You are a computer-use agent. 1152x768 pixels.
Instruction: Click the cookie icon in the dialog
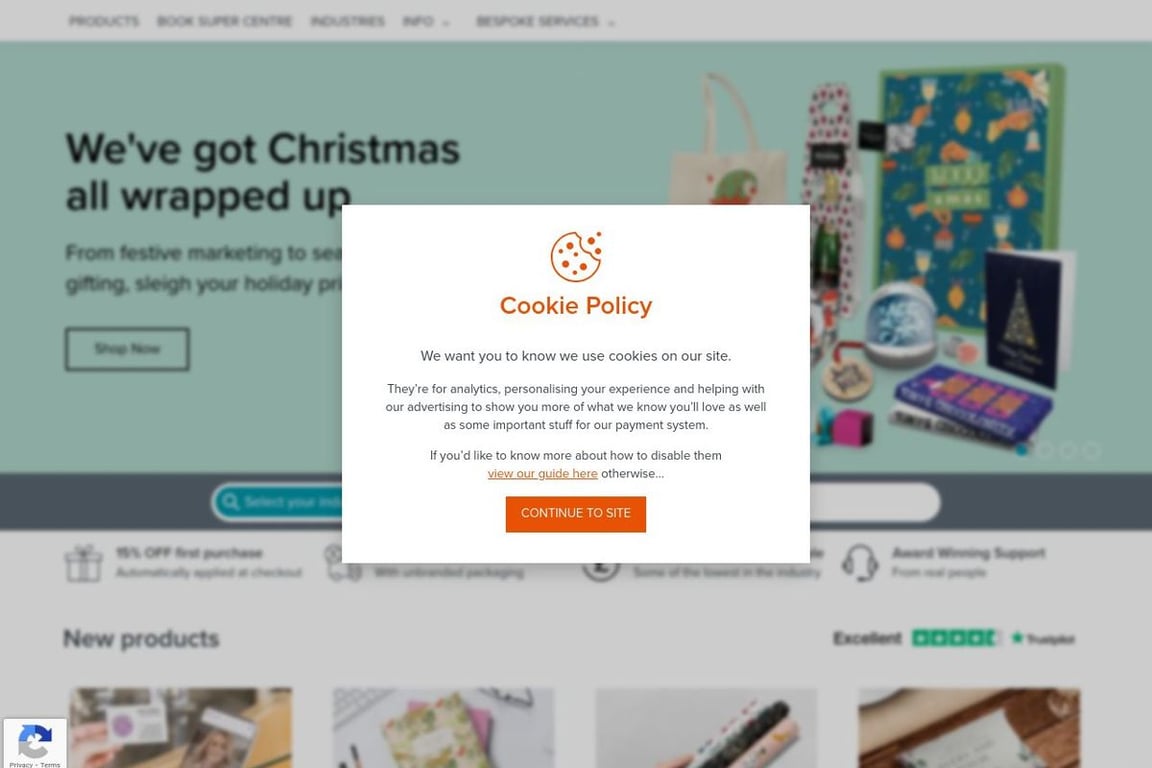click(x=576, y=256)
